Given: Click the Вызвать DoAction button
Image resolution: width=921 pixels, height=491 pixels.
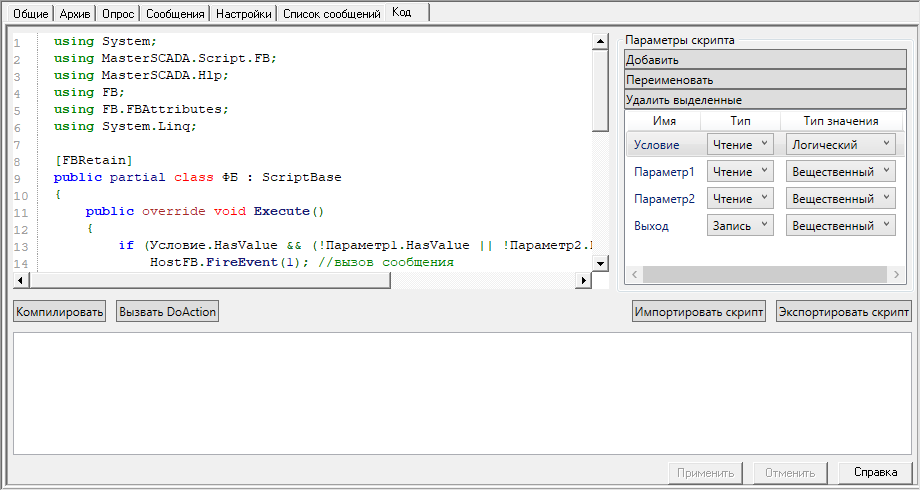Looking at the screenshot, I should (167, 312).
